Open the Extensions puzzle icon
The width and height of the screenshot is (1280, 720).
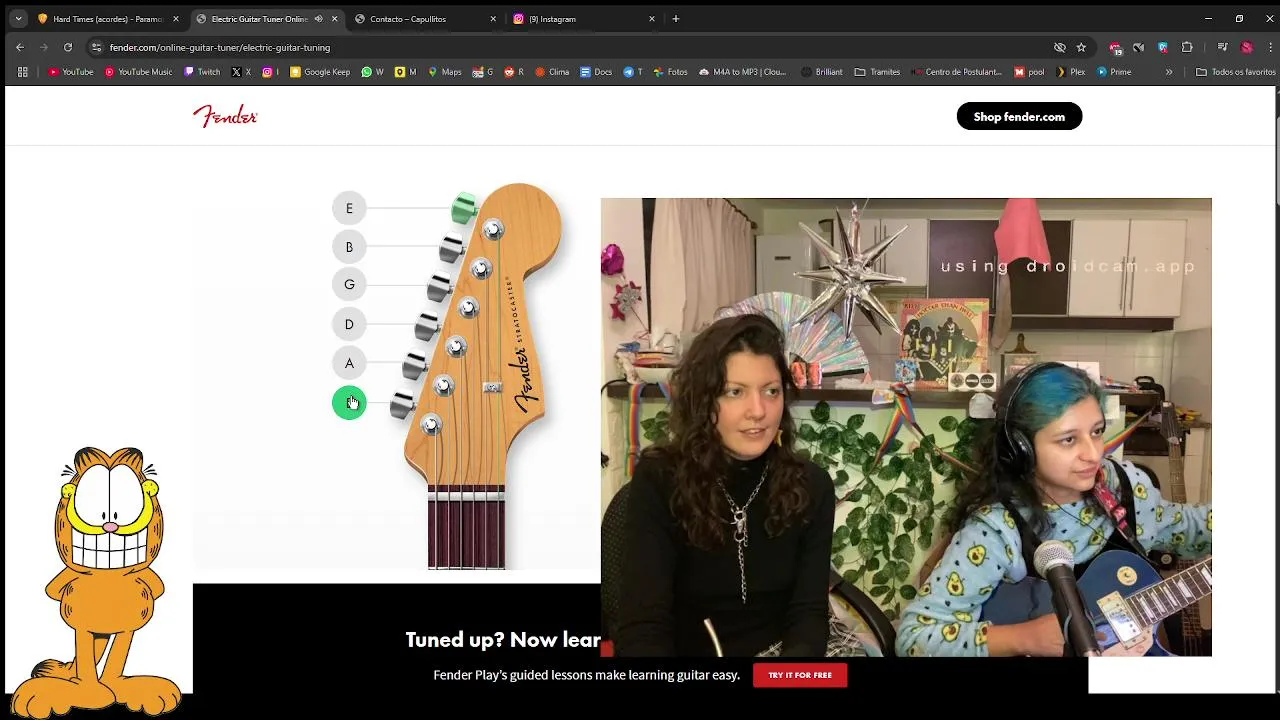click(1187, 47)
